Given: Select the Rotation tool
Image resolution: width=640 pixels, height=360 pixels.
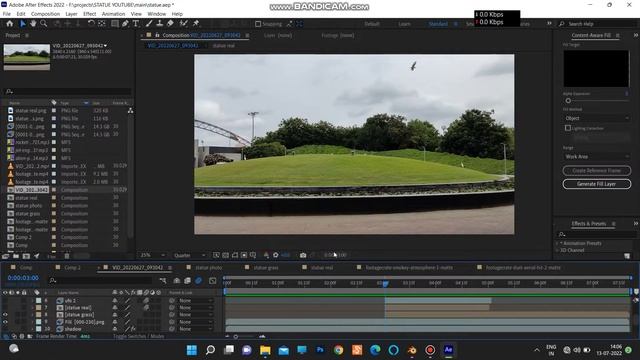Looking at the screenshot, I should 91,24.
